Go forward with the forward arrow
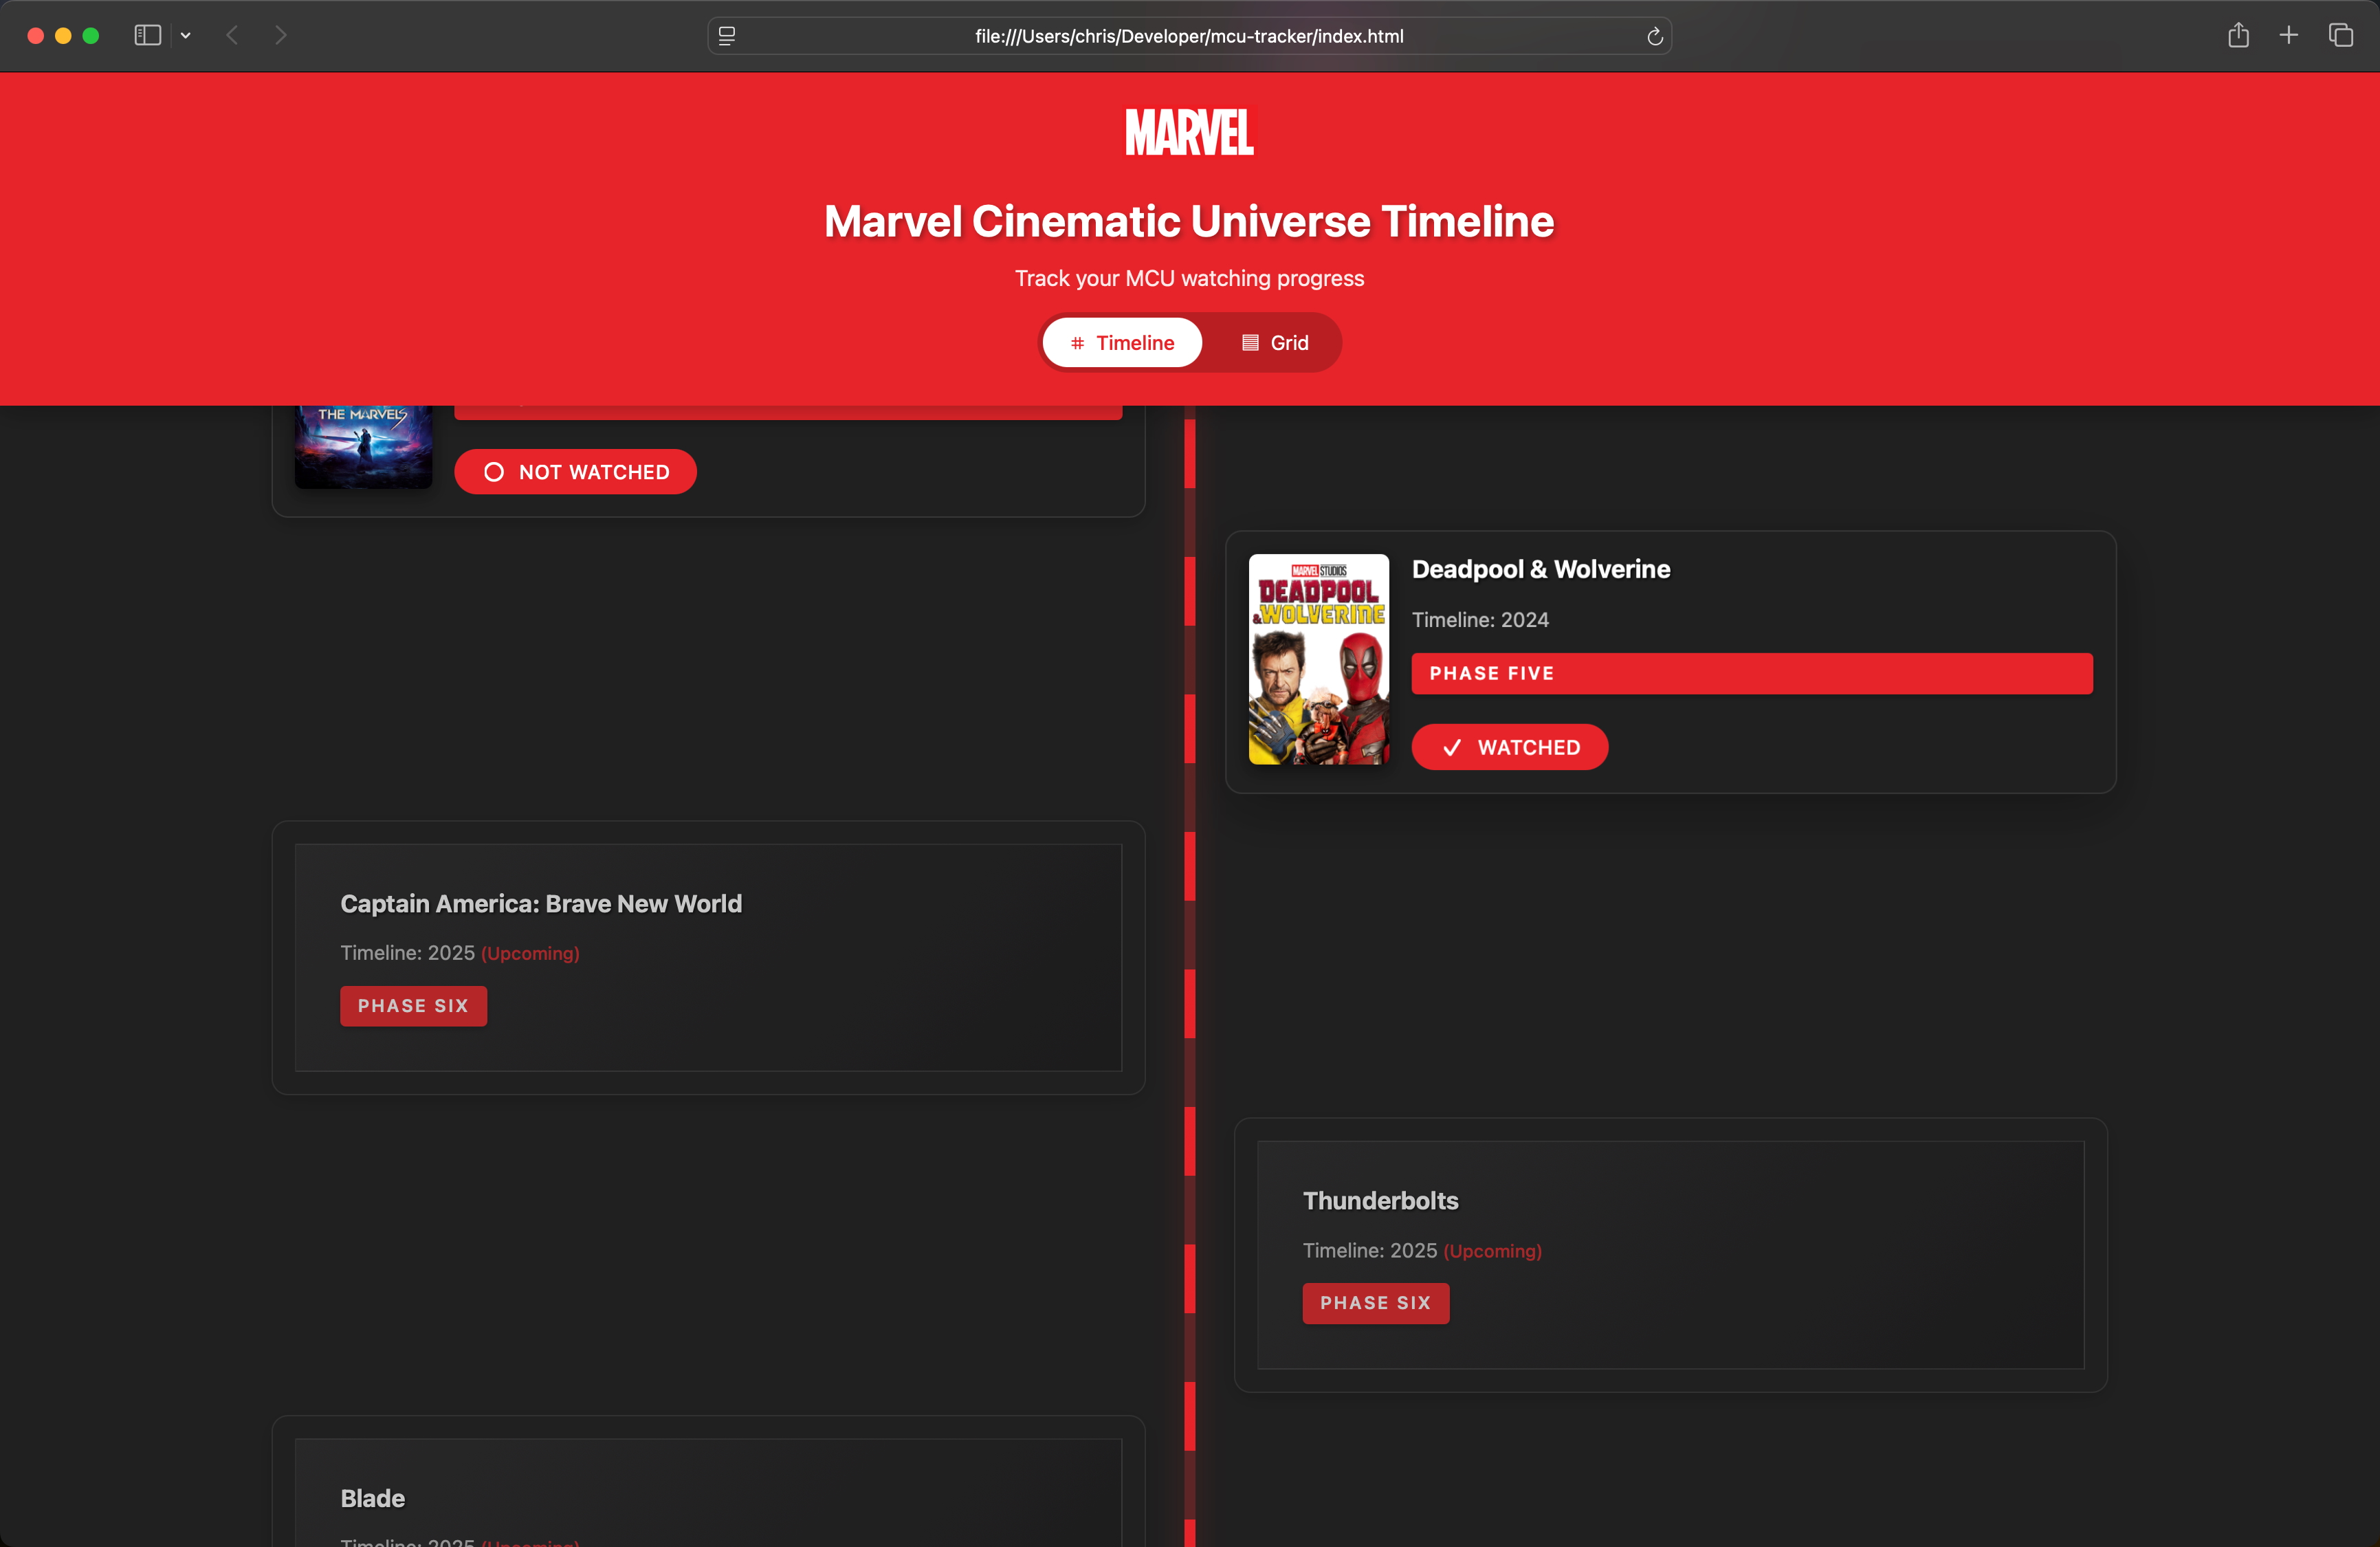The width and height of the screenshot is (2380, 1547). [x=281, y=36]
